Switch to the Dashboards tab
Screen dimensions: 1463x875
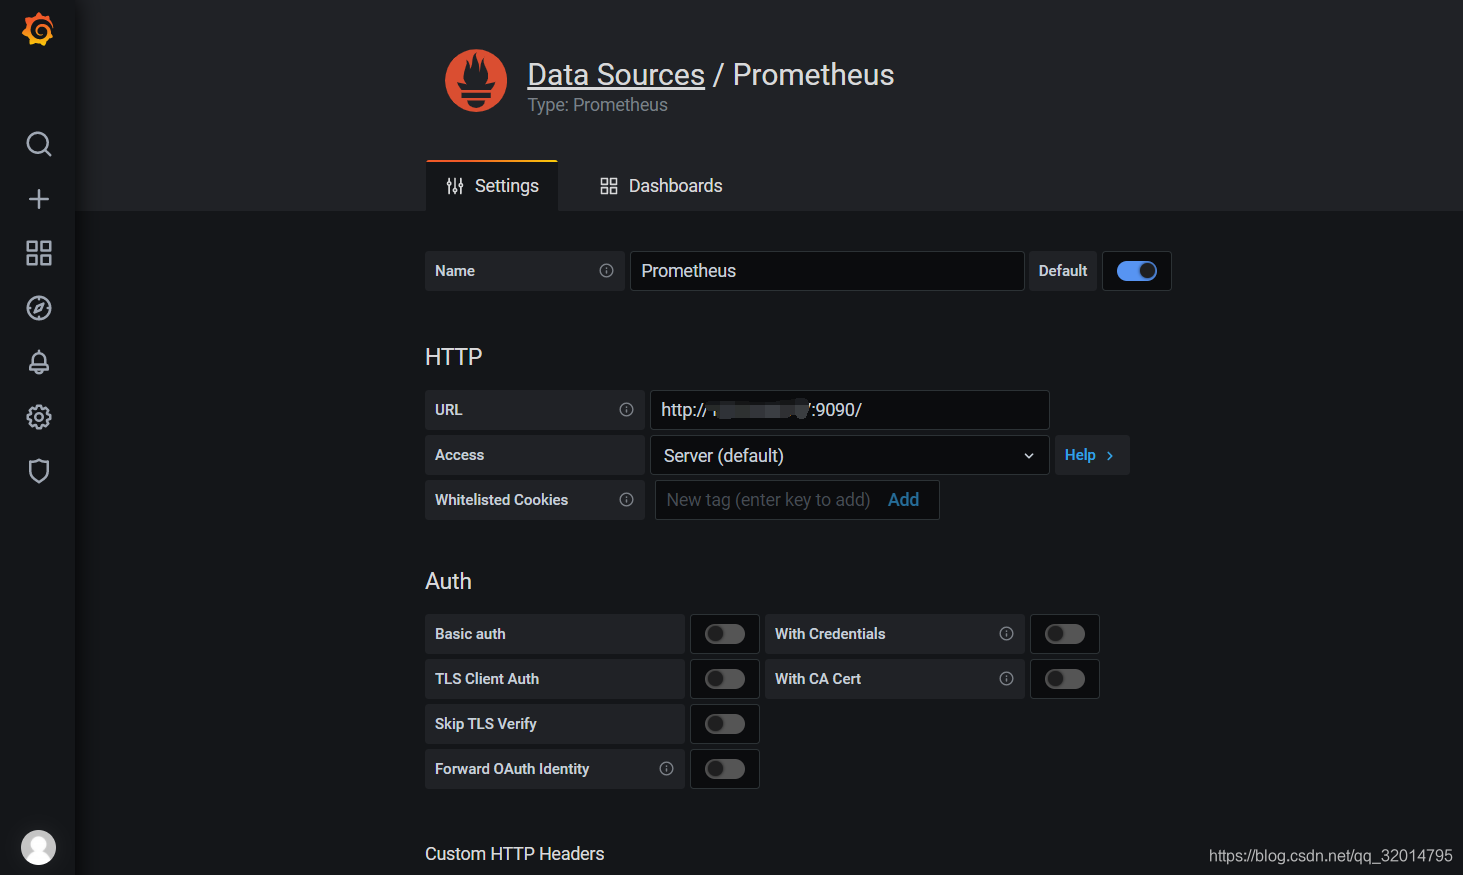[x=661, y=186]
